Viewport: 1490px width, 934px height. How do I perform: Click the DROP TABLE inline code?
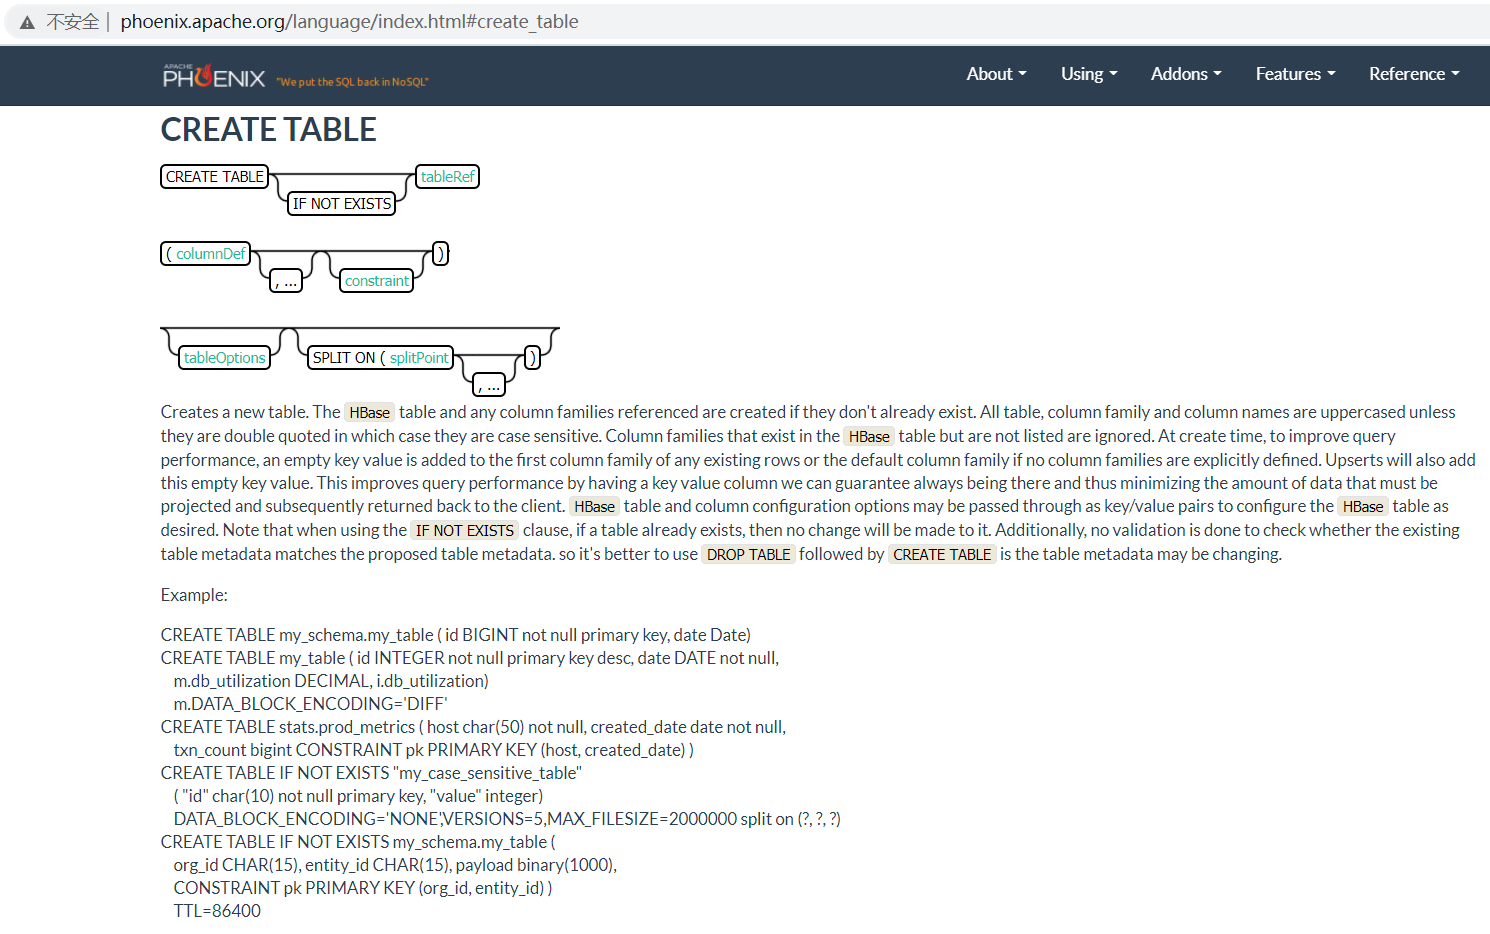[749, 554]
